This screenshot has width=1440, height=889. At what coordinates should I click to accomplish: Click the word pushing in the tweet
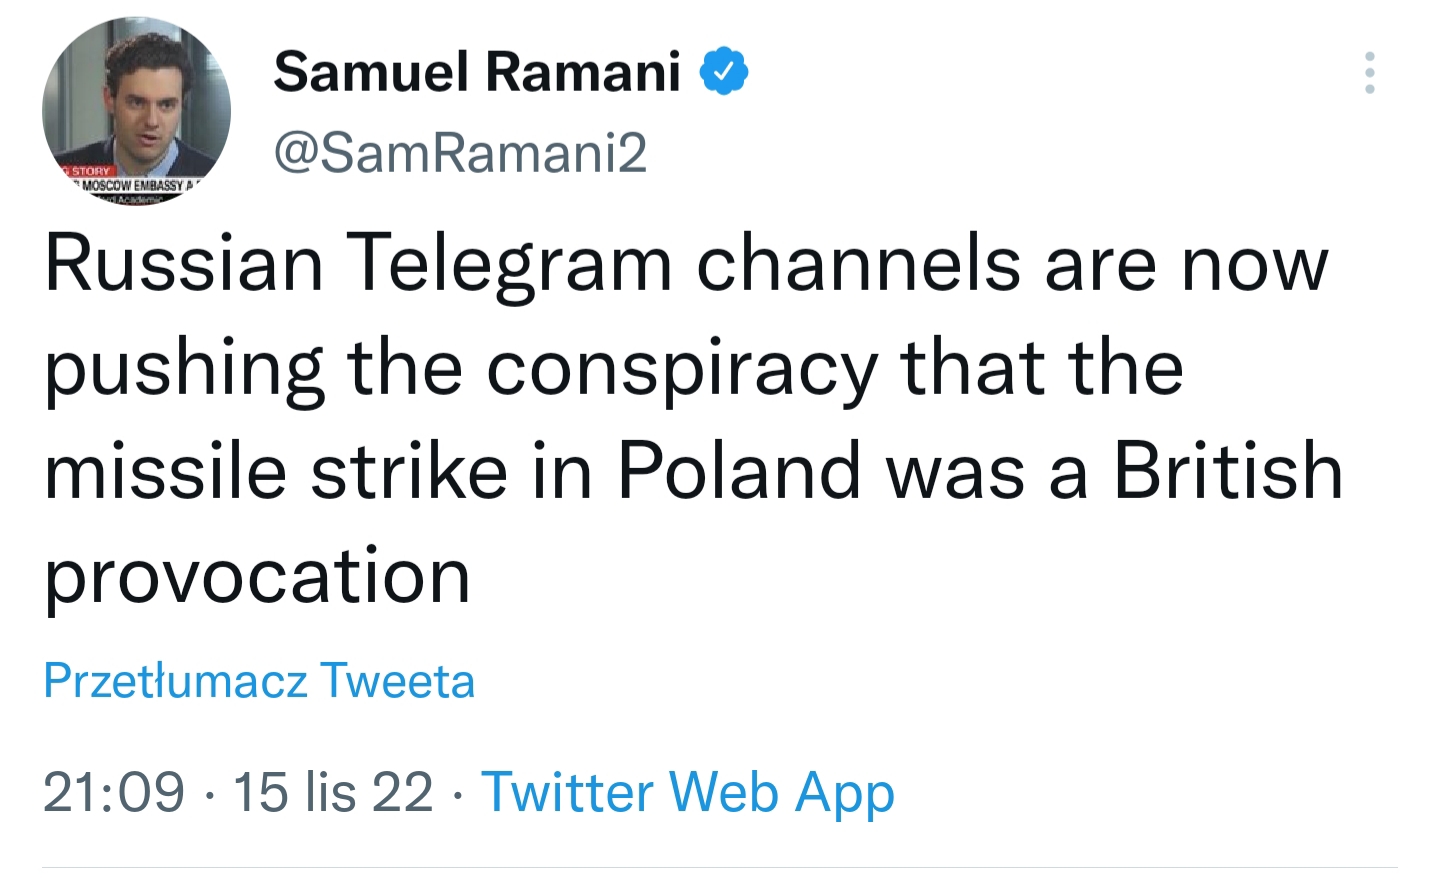click(x=184, y=369)
